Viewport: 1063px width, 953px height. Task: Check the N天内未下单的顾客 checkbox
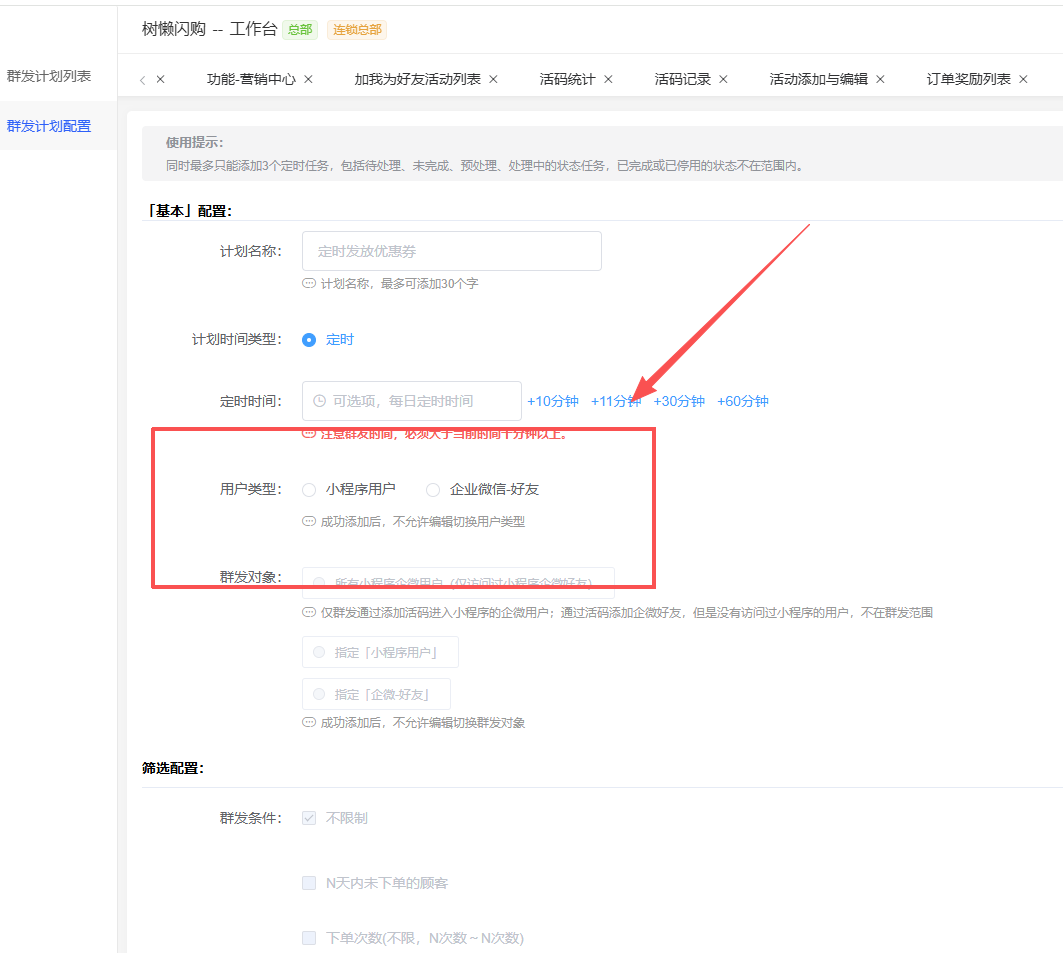coord(309,883)
